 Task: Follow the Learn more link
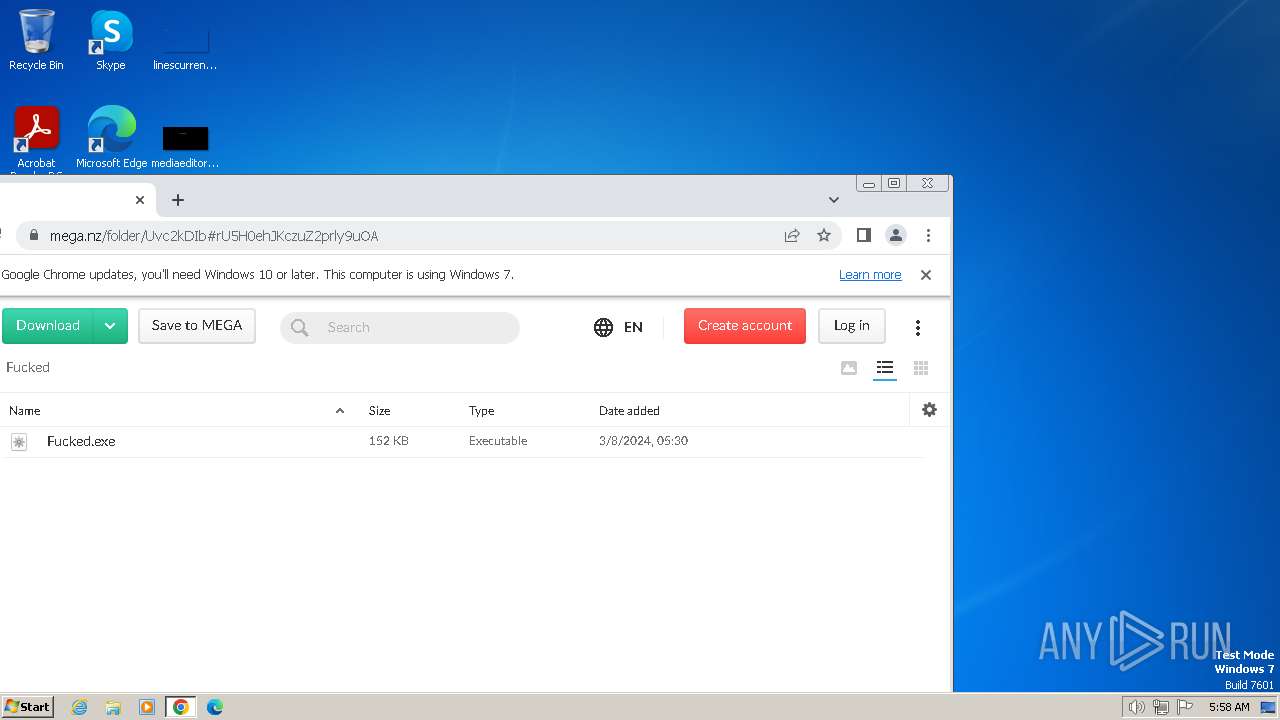(870, 275)
